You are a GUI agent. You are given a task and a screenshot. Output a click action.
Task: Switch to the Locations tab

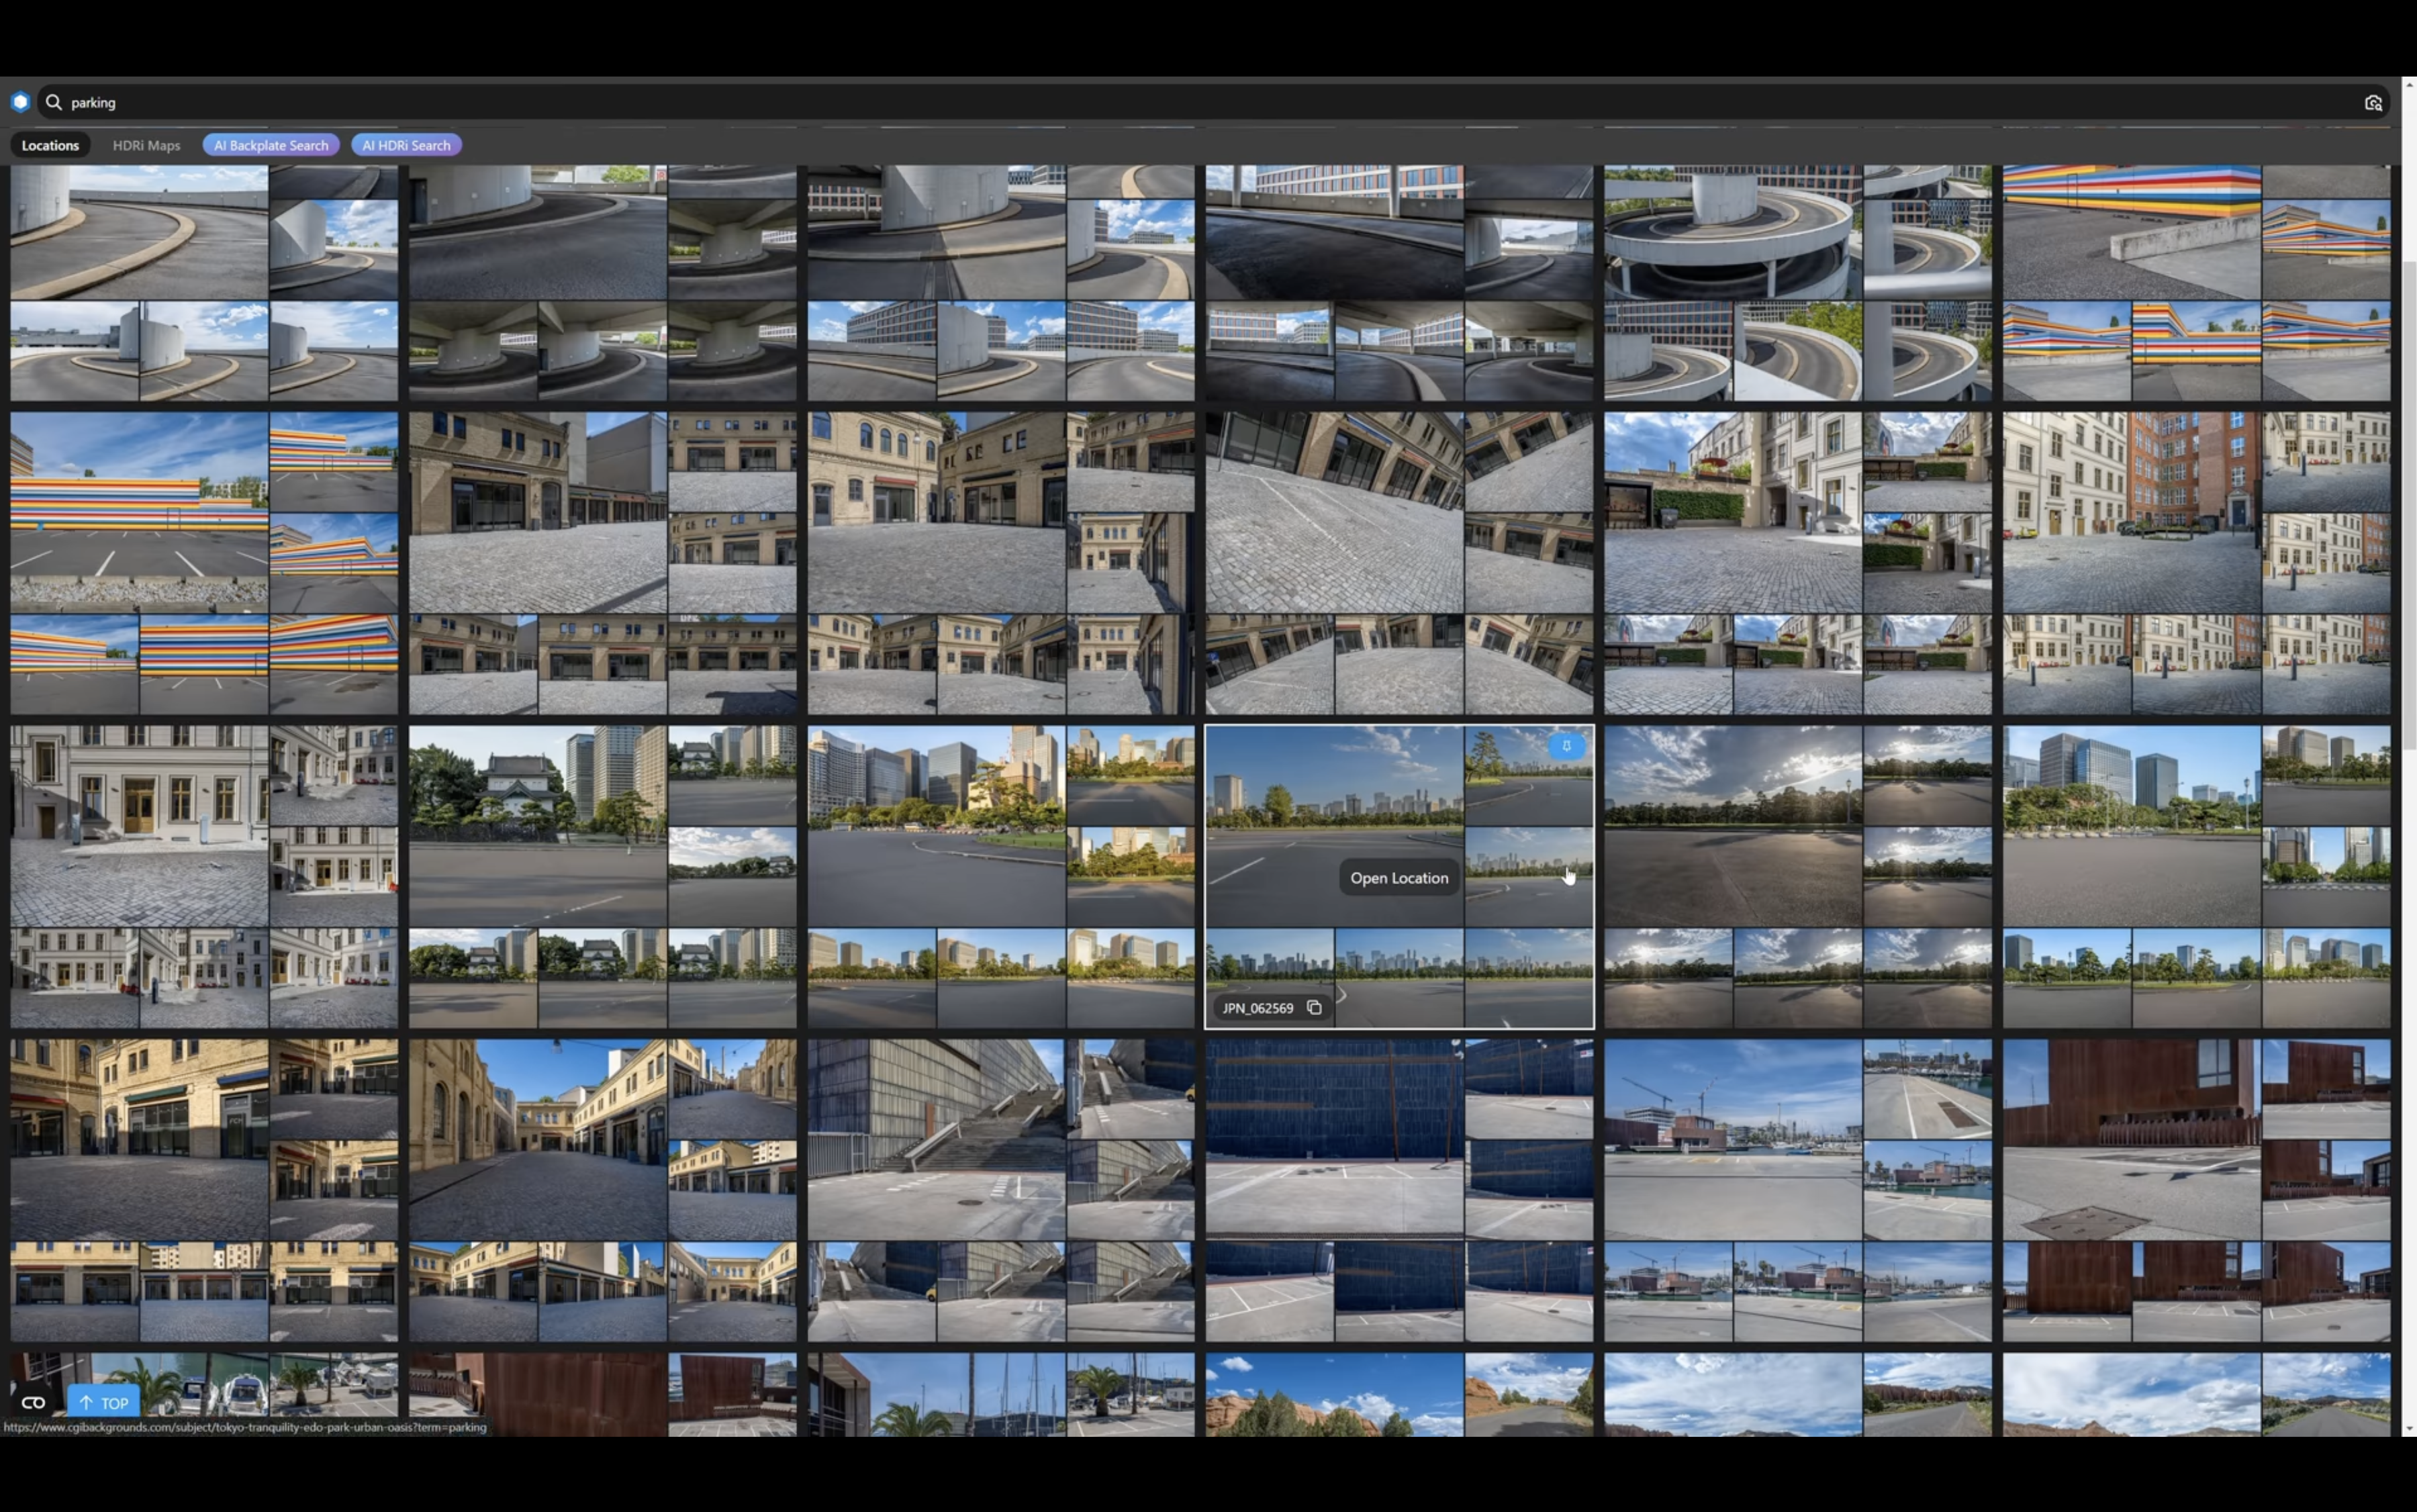pos(50,145)
